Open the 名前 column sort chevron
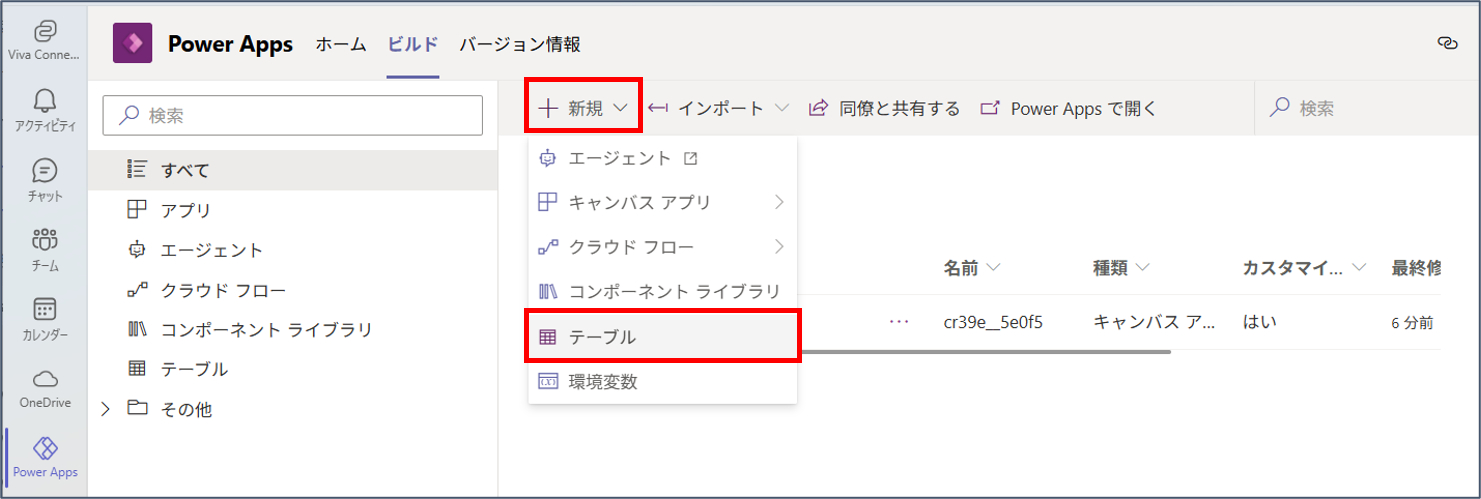The width and height of the screenshot is (1481, 499). [x=993, y=269]
